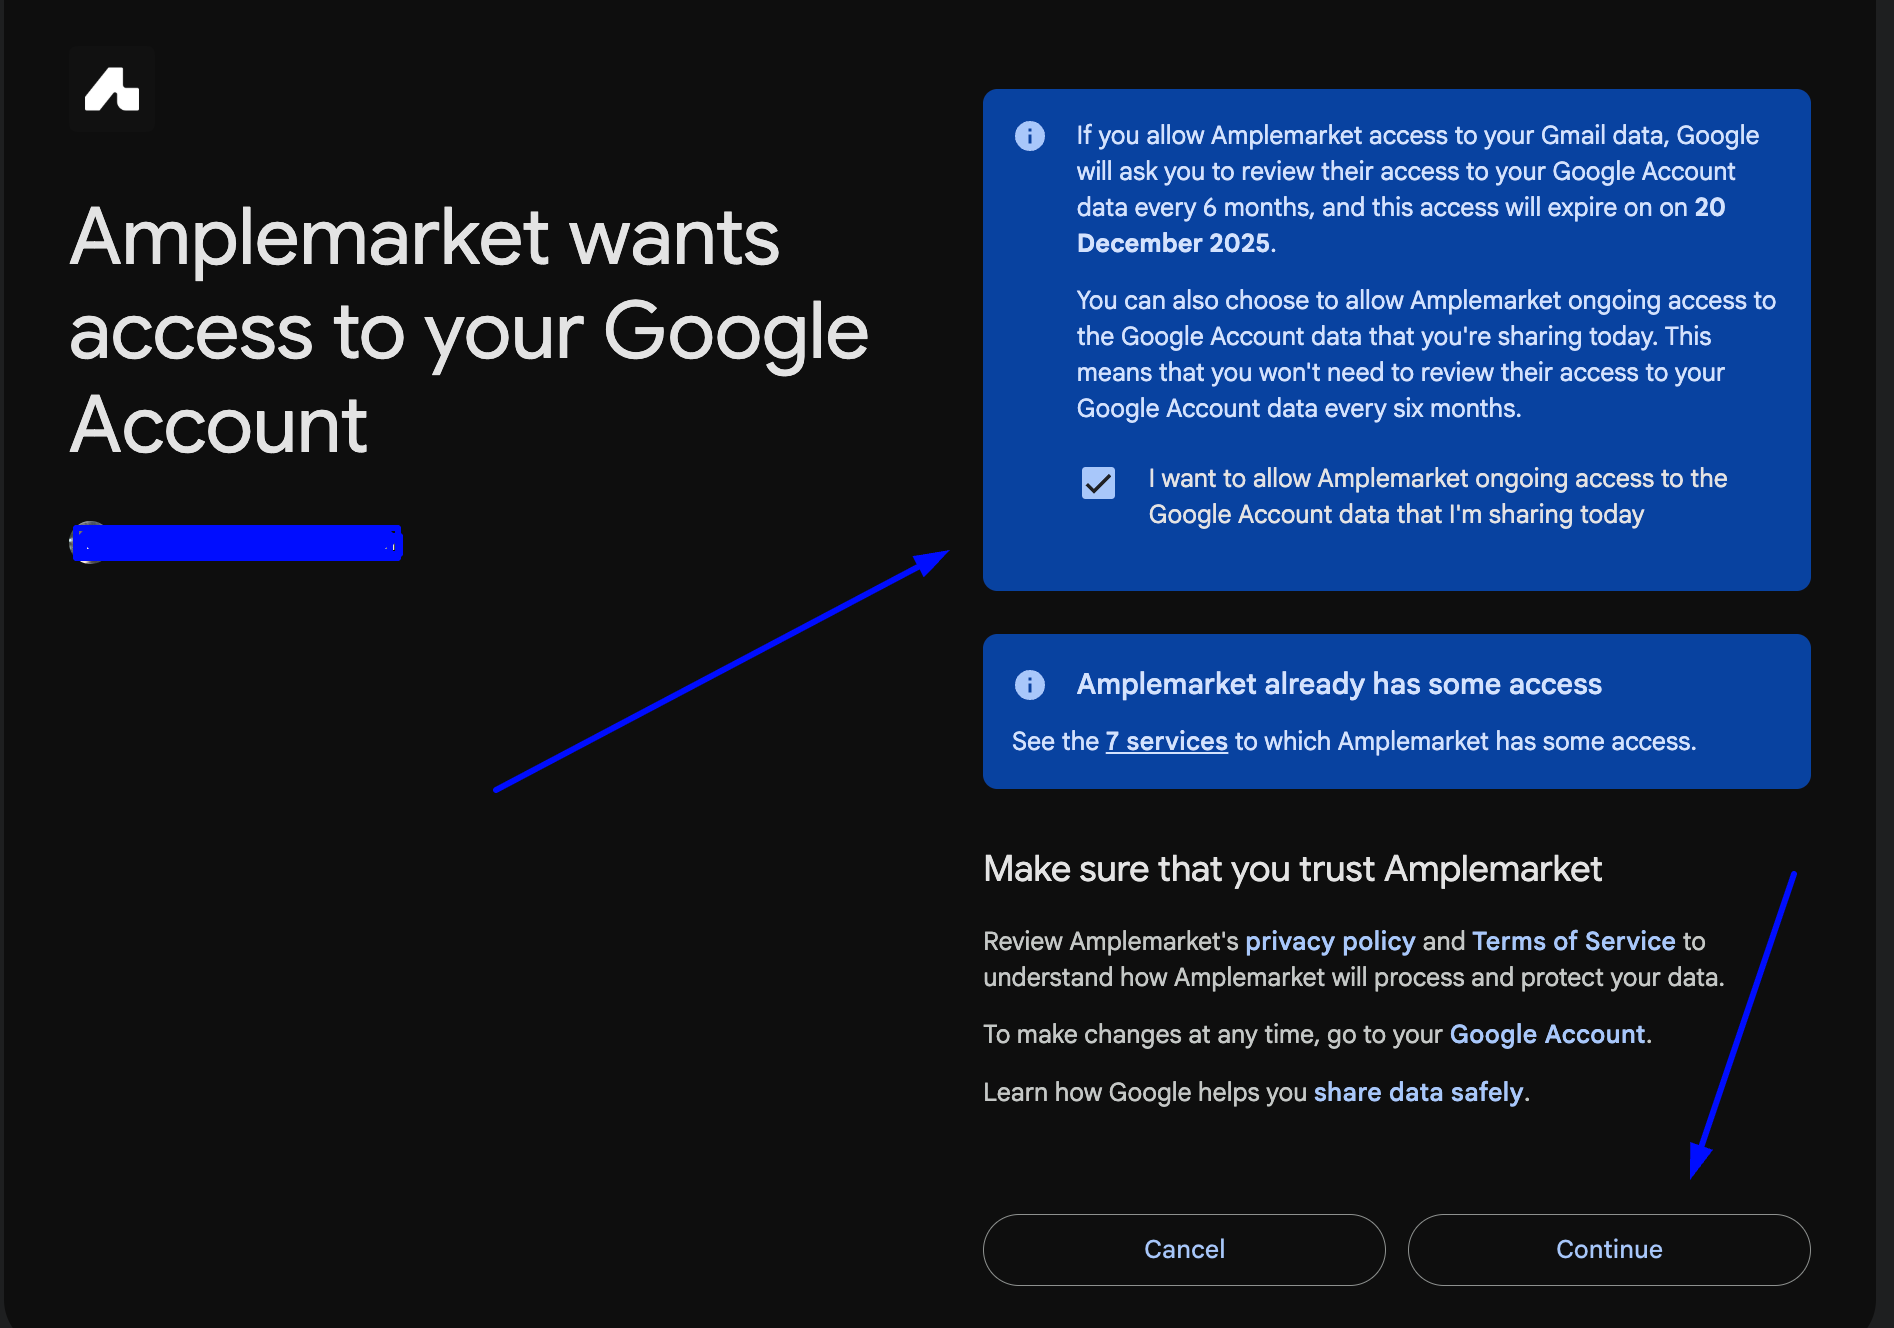The width and height of the screenshot is (1894, 1328).
Task: Open the 'share data safely' link
Action: coord(1418,1092)
